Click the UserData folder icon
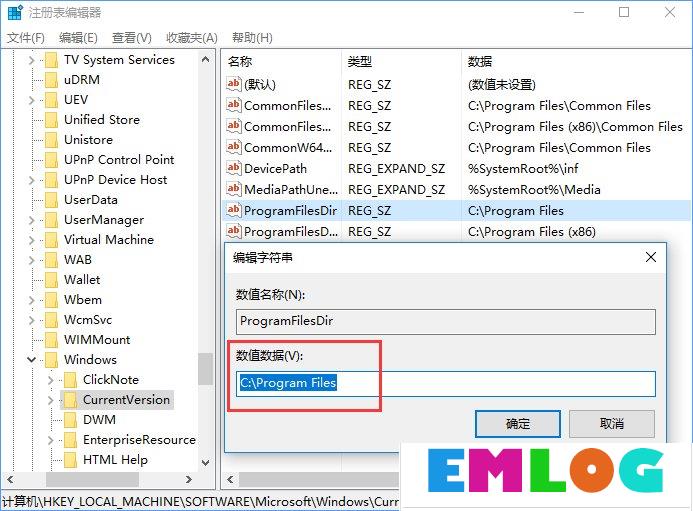The width and height of the screenshot is (693, 511). coord(52,200)
